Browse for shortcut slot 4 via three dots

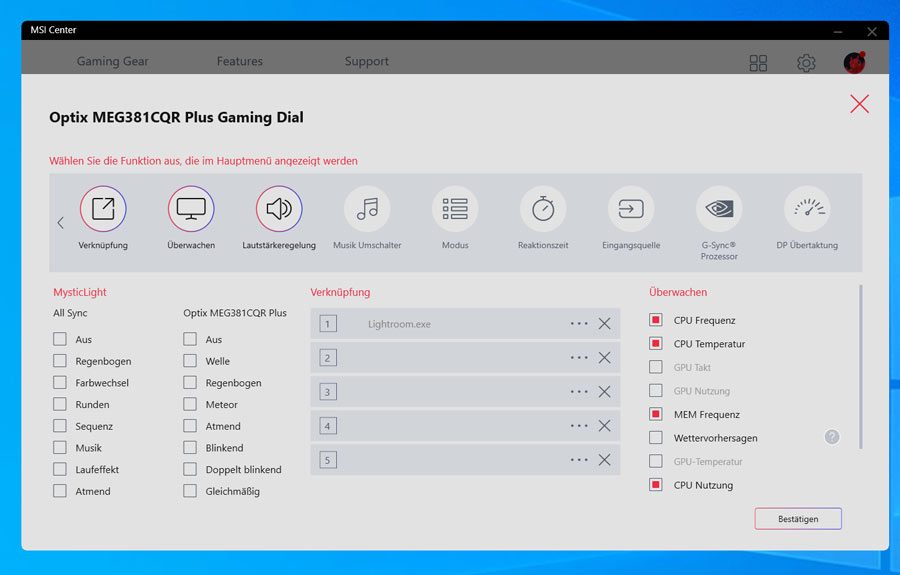pyautogui.click(x=579, y=426)
